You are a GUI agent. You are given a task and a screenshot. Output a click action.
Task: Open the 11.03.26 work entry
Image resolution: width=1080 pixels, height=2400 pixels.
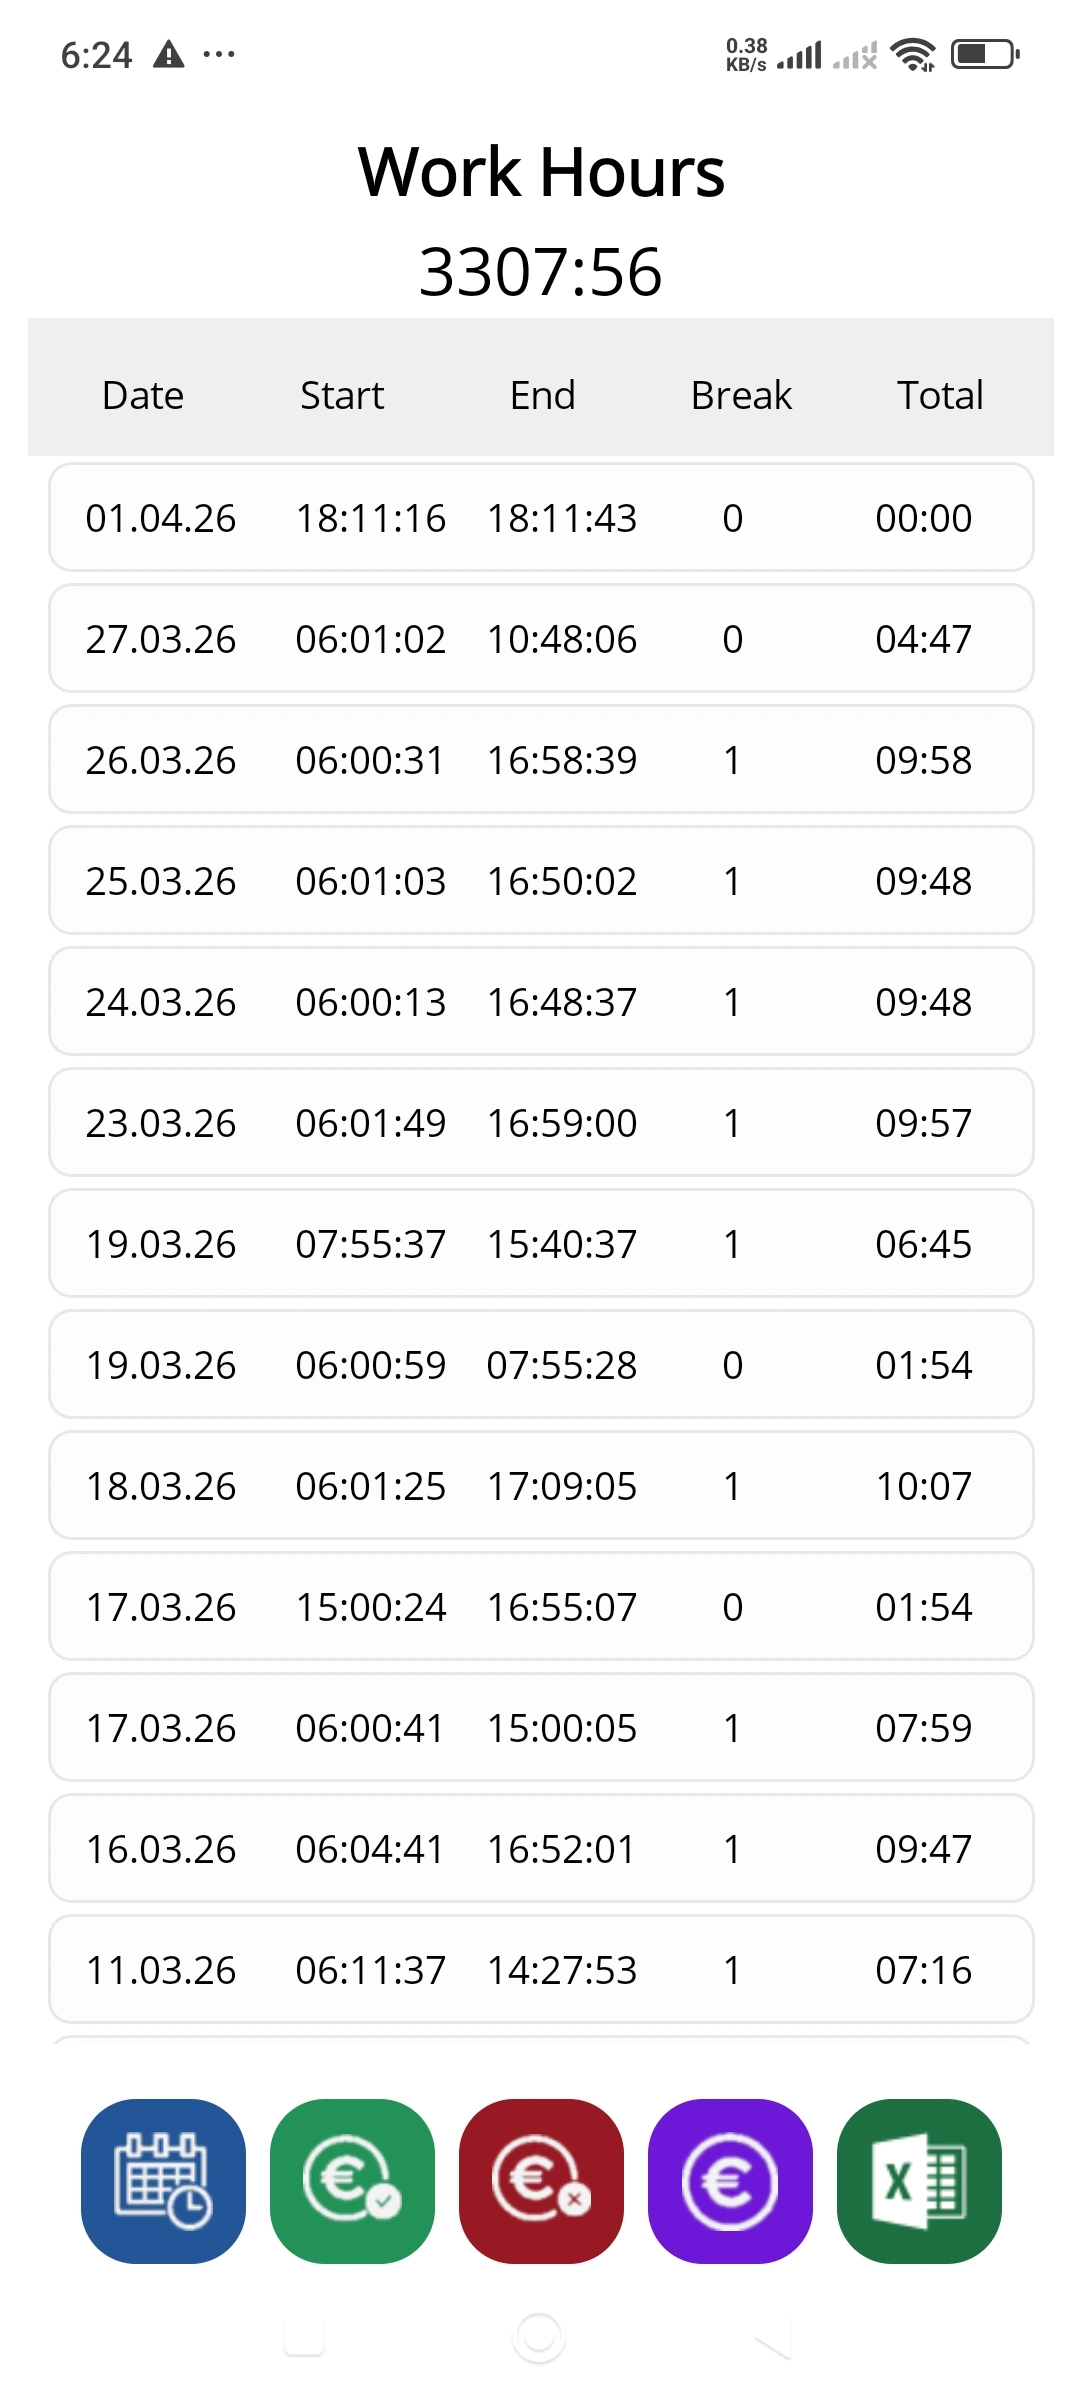[540, 1970]
